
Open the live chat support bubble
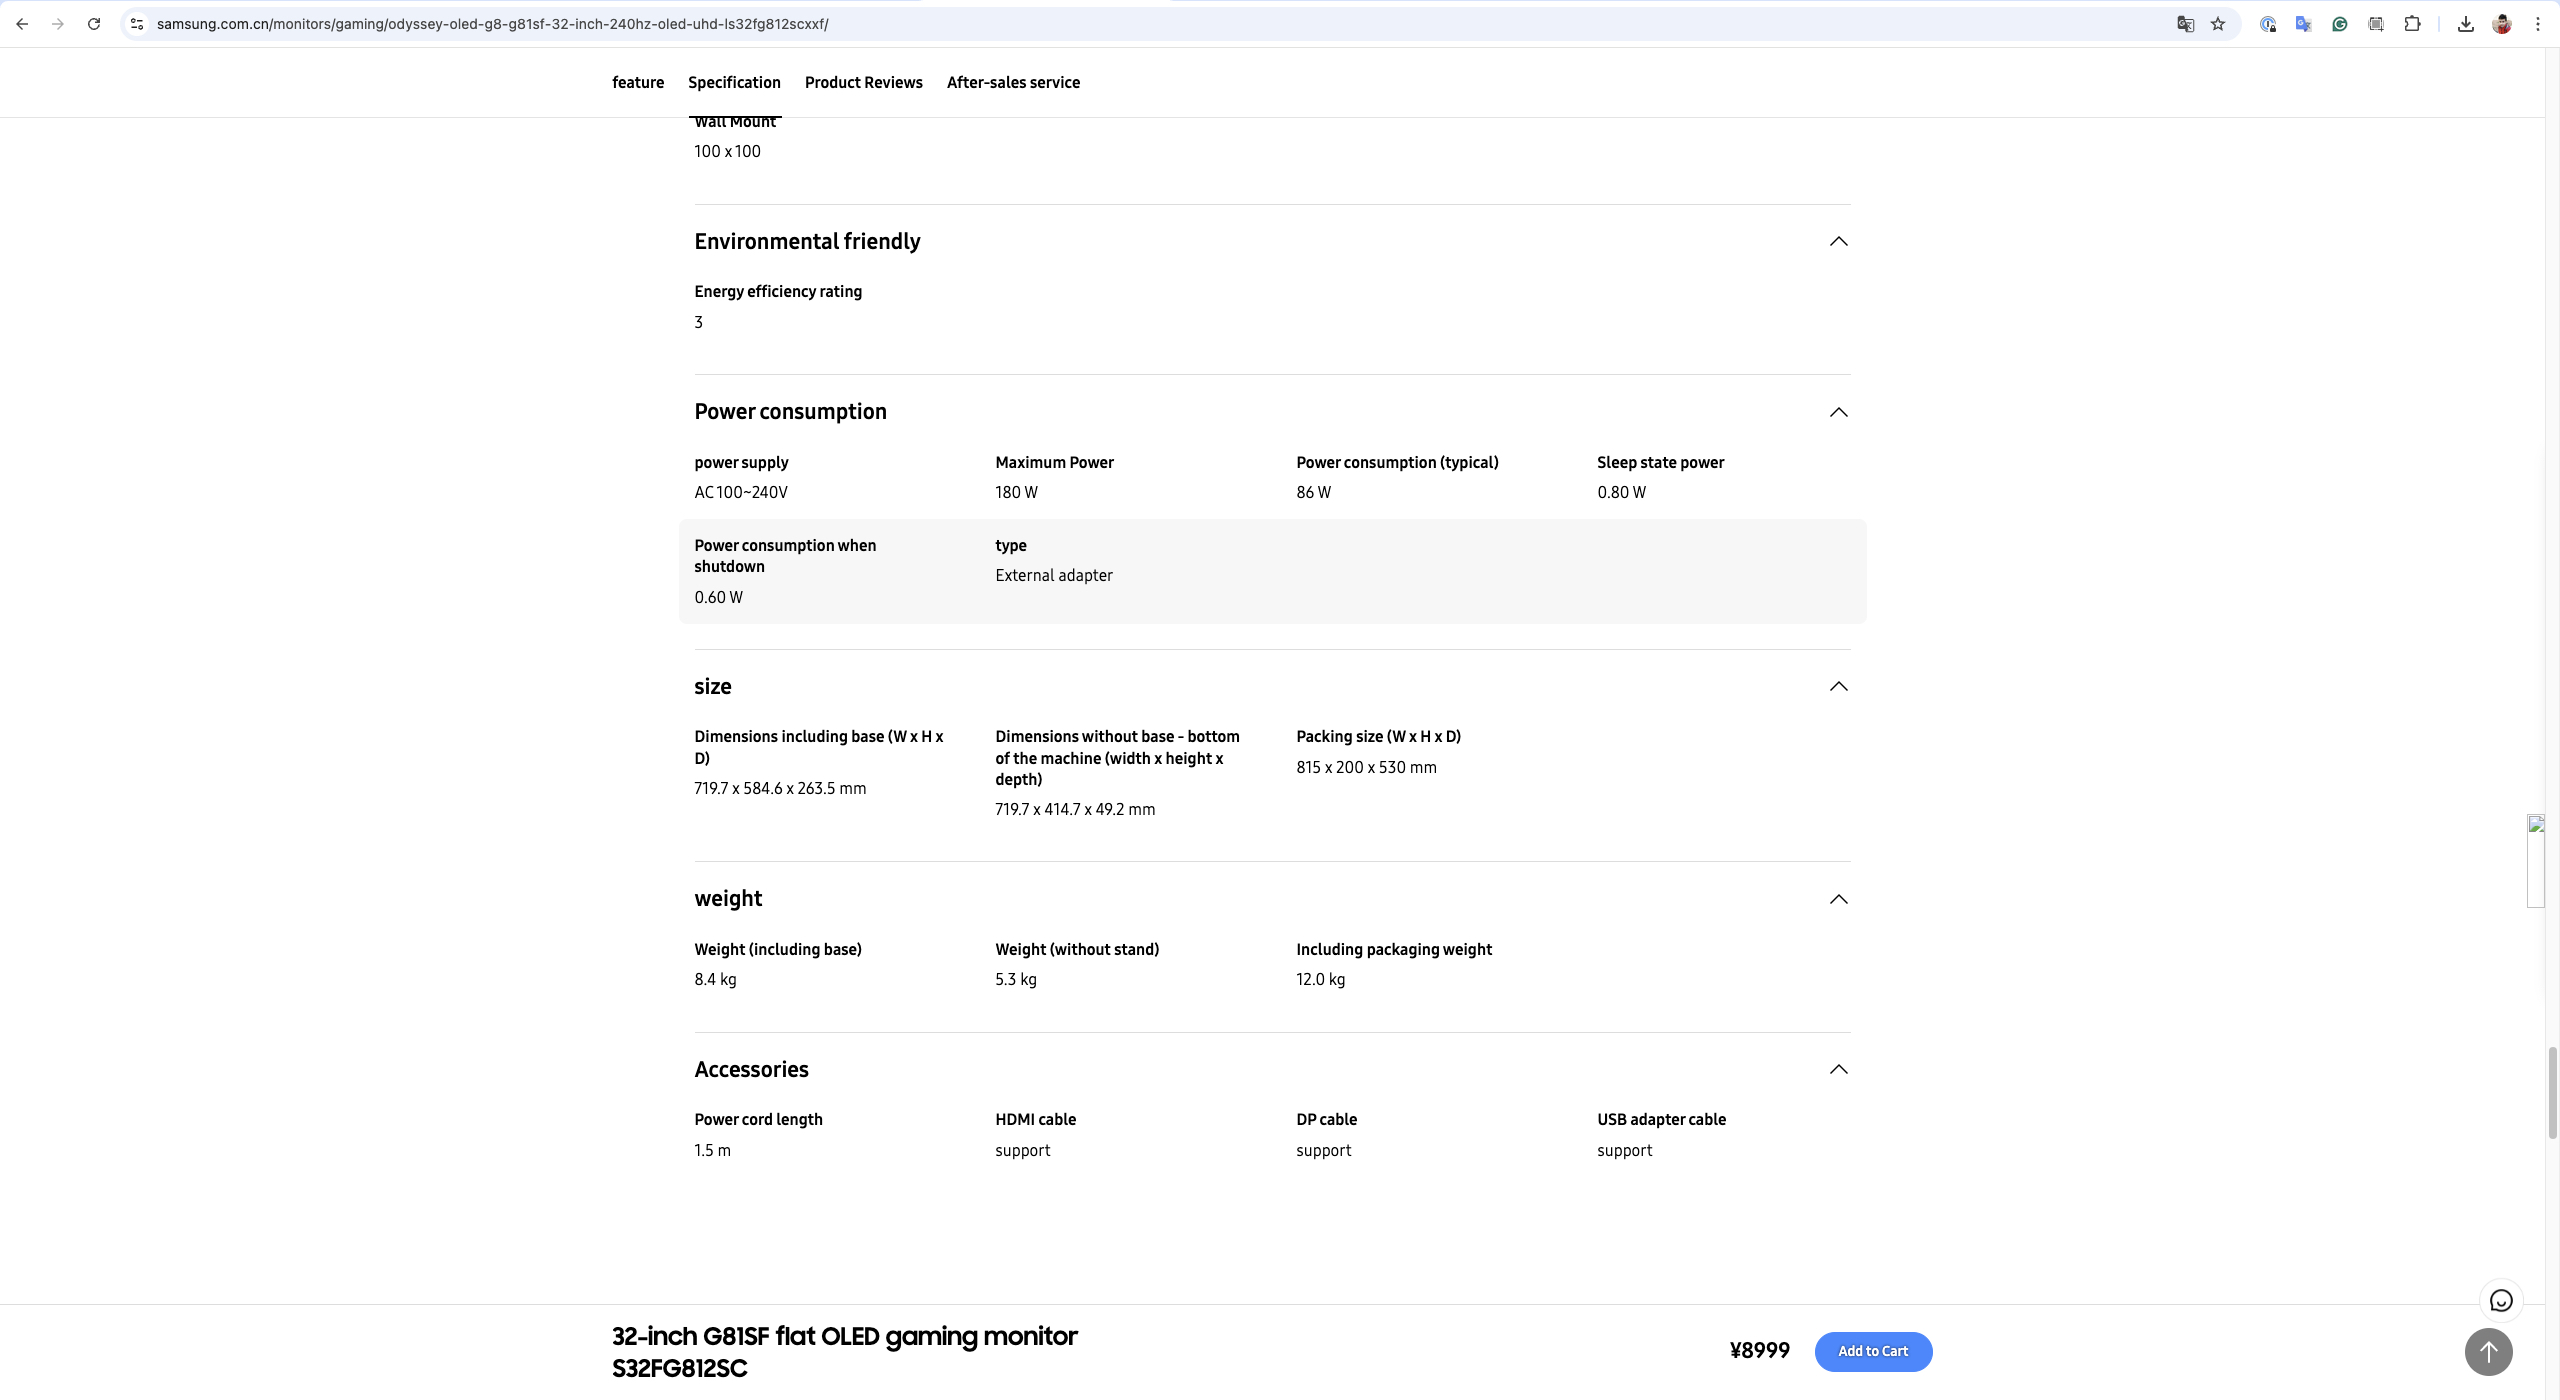pyautogui.click(x=2501, y=1301)
